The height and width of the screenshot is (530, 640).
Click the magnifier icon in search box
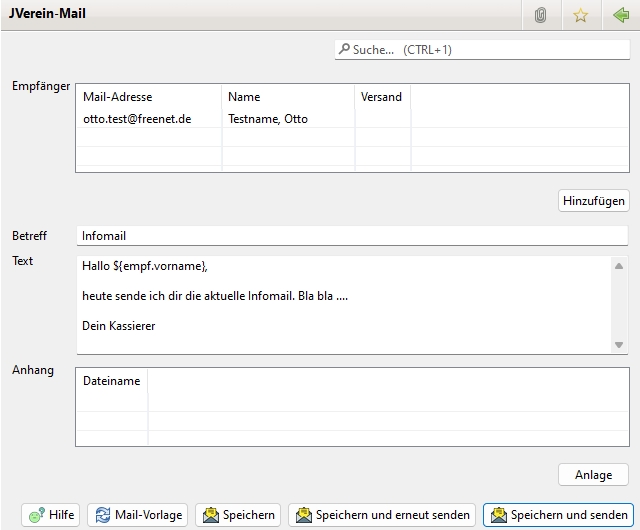click(344, 49)
